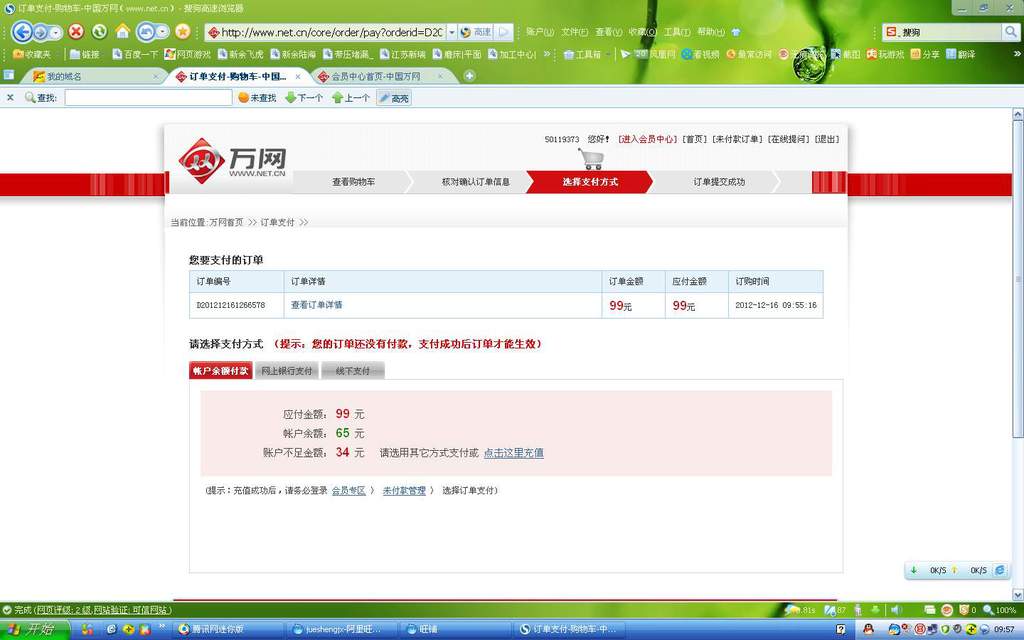The image size is (1024, 640).
Task: Click 下一个 find next button
Action: pyautogui.click(x=304, y=98)
